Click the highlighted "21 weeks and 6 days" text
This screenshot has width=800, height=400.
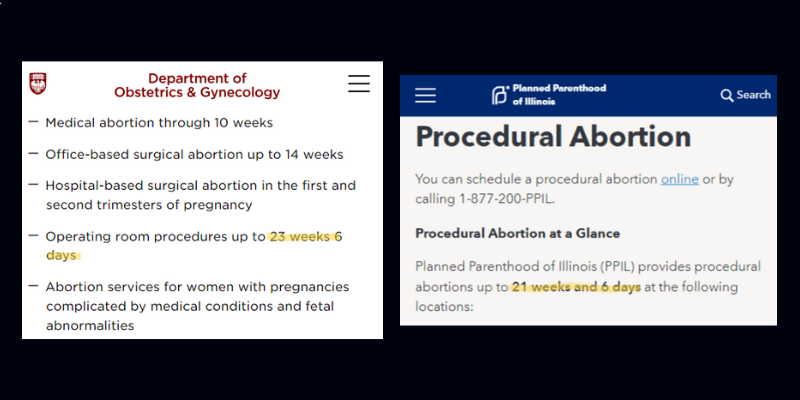[576, 287]
